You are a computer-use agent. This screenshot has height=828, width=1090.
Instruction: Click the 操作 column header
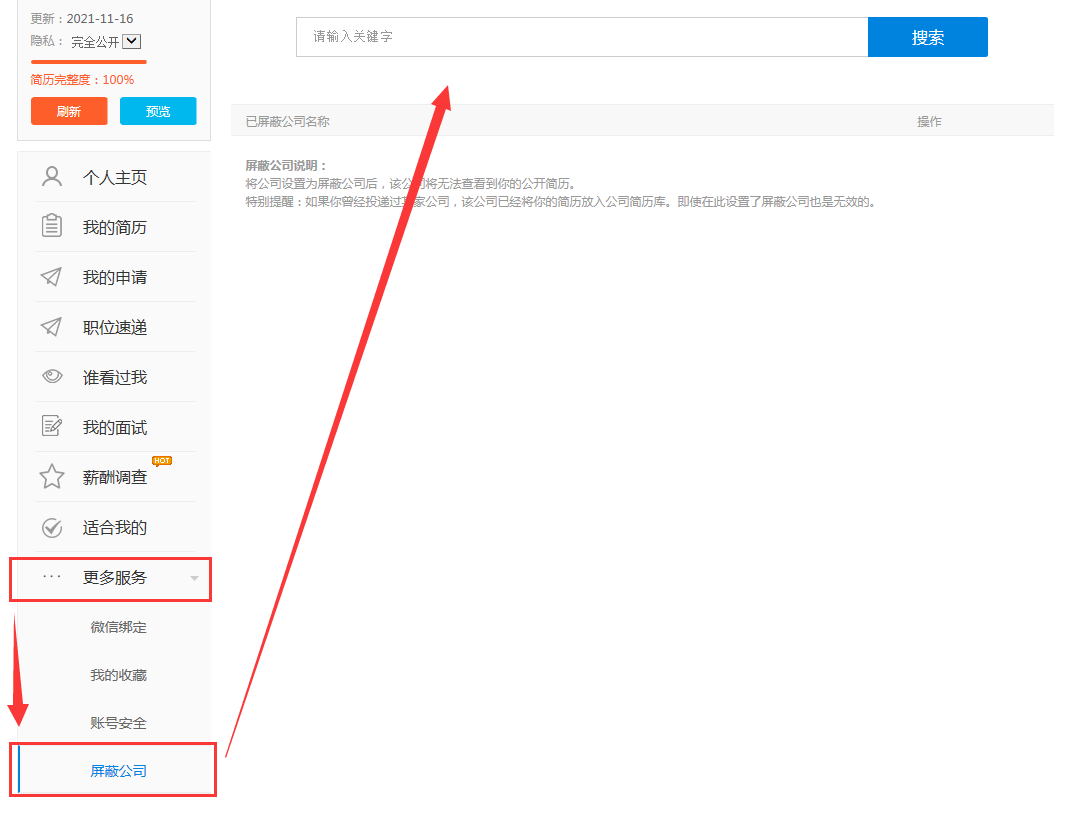(929, 122)
